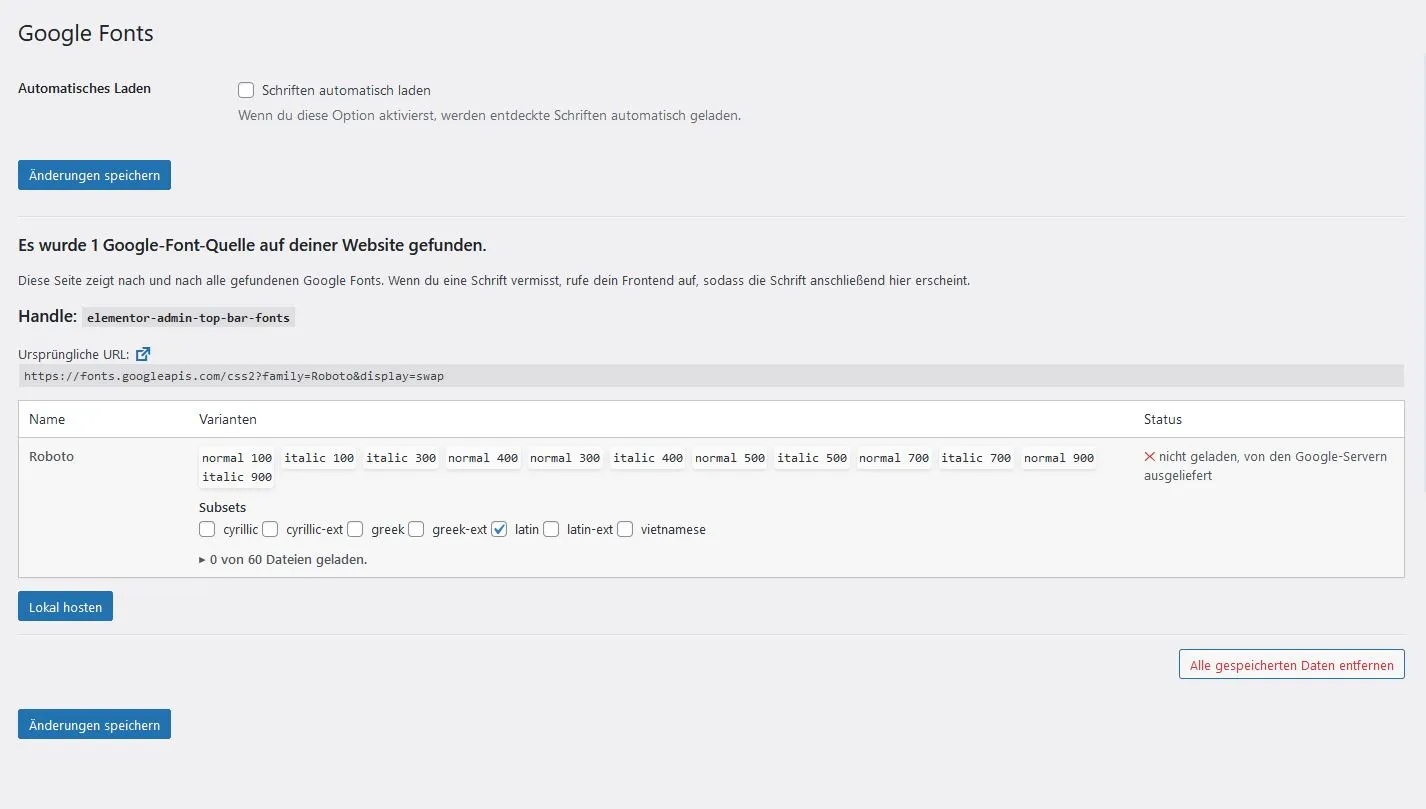Click the bottom Änderungen speichern button

coord(94,725)
